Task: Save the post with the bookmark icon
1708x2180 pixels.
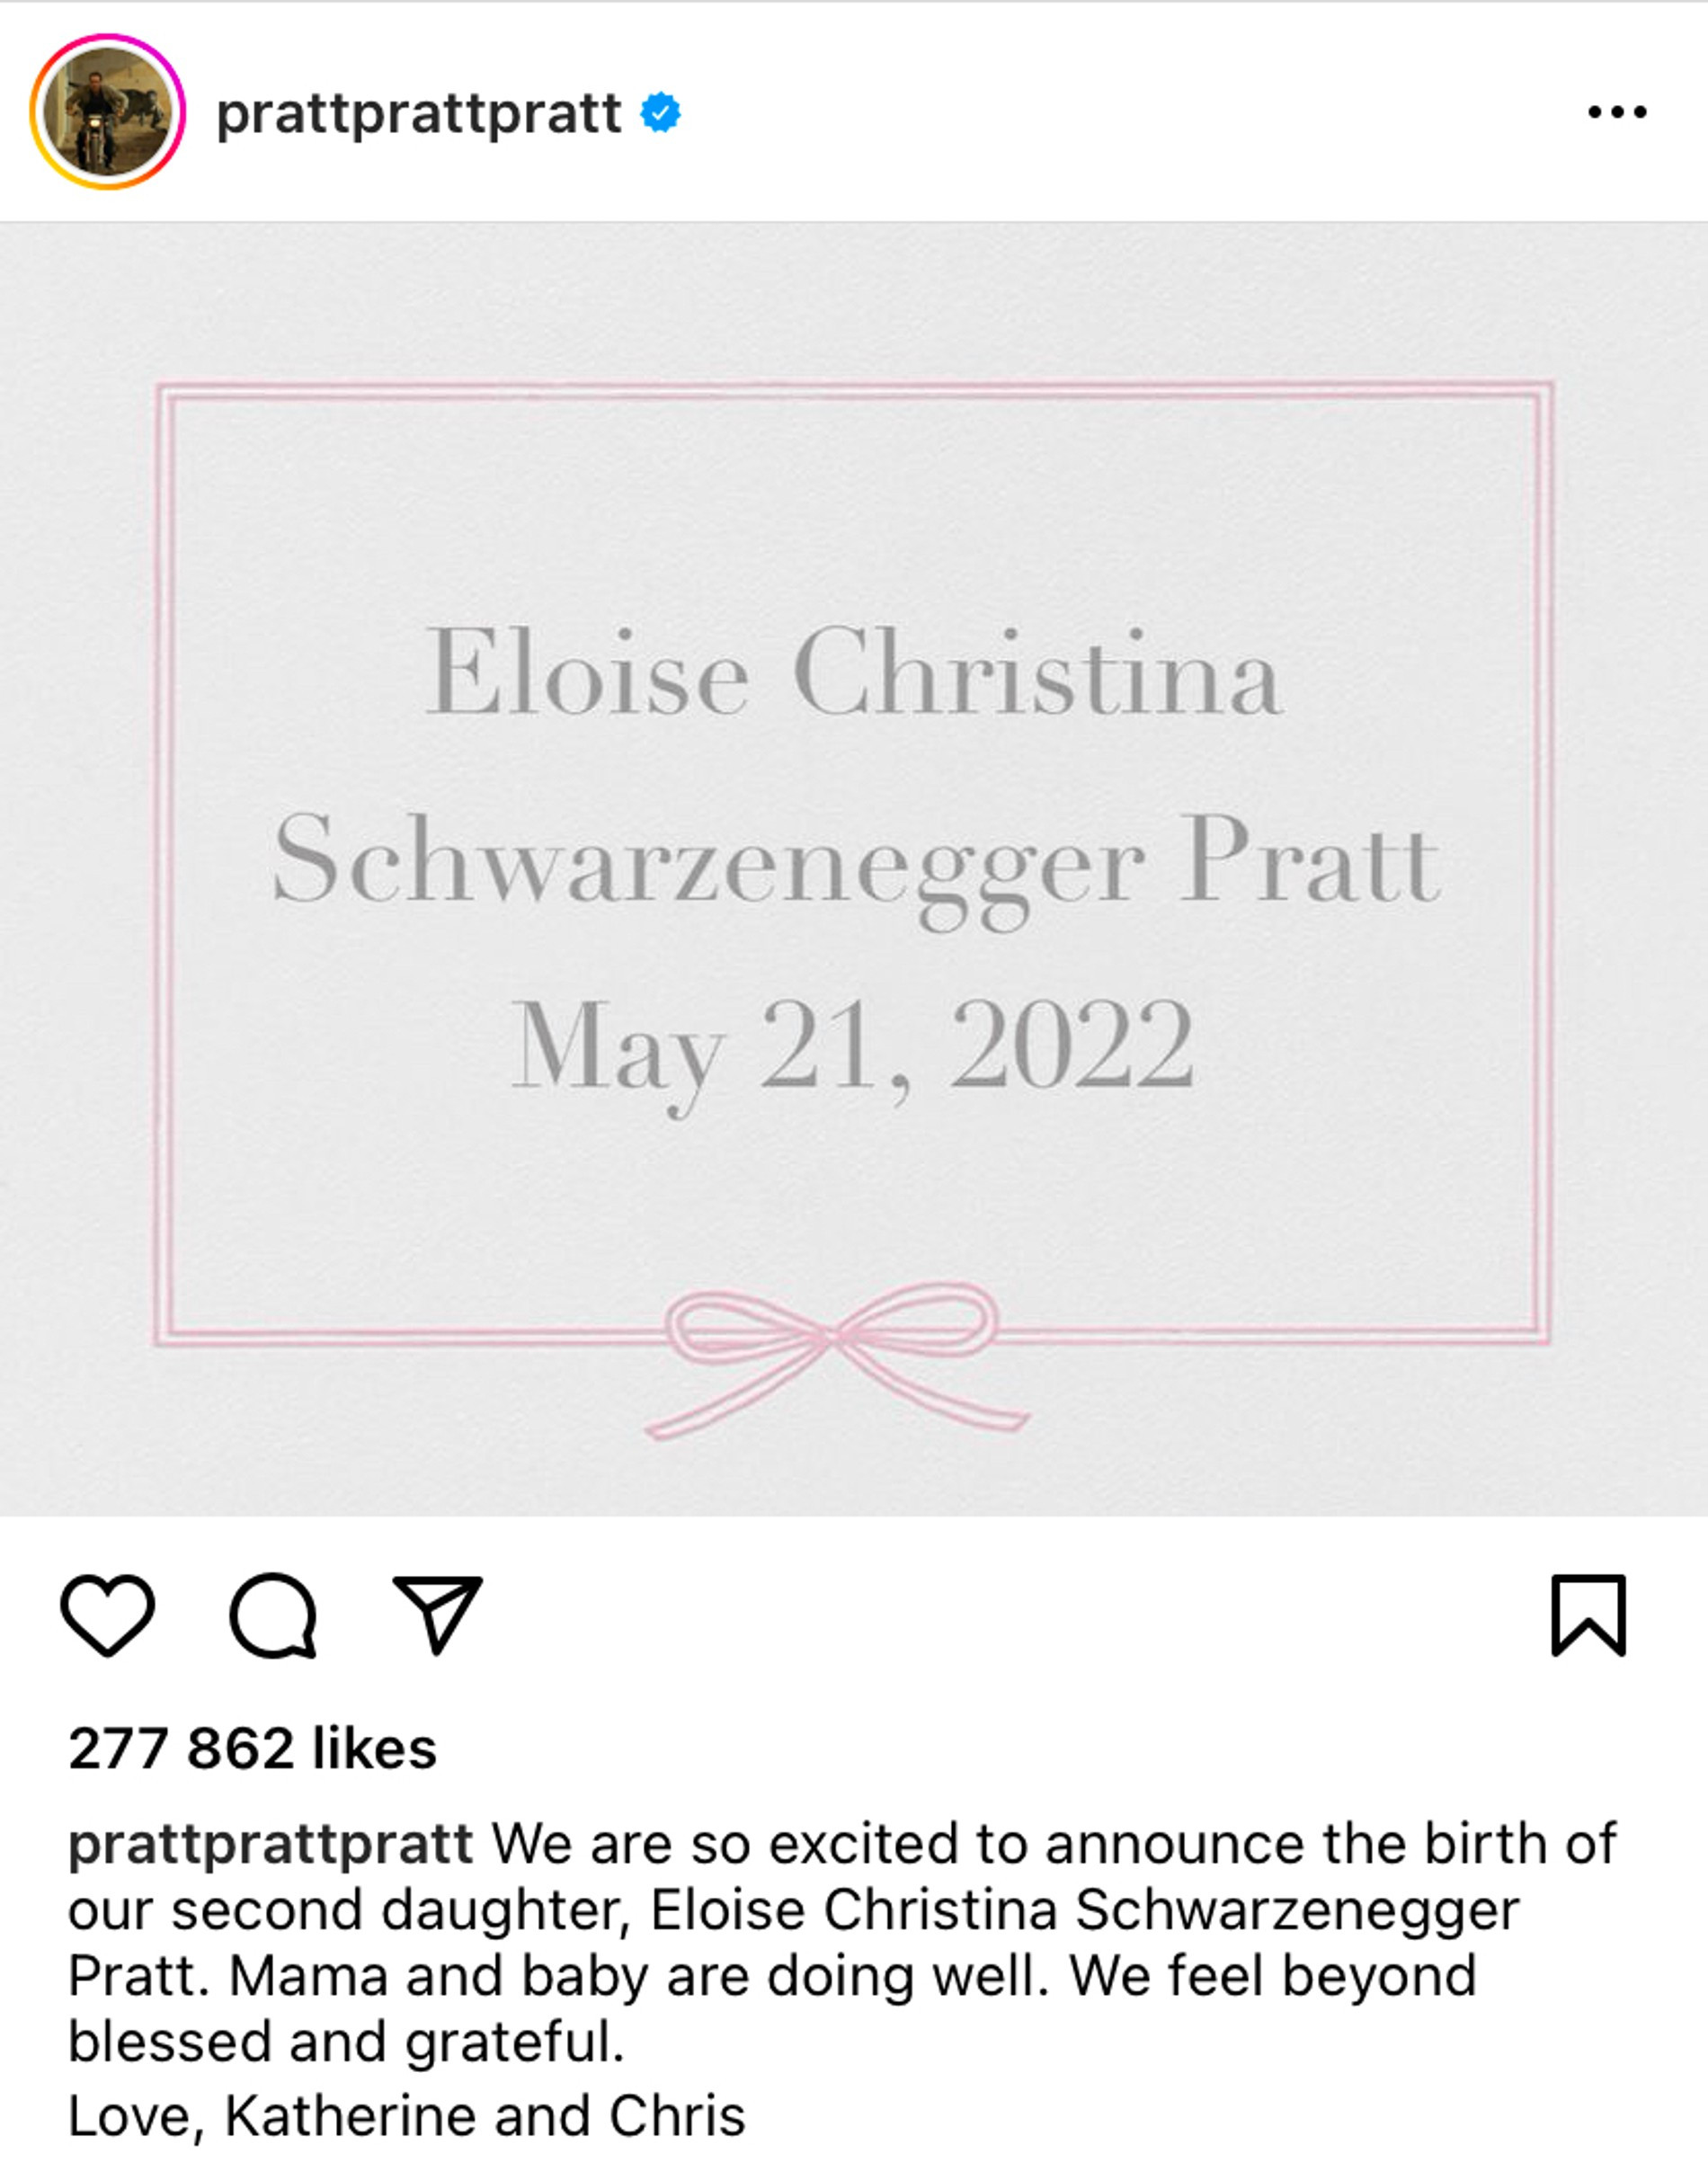Action: (1589, 1615)
